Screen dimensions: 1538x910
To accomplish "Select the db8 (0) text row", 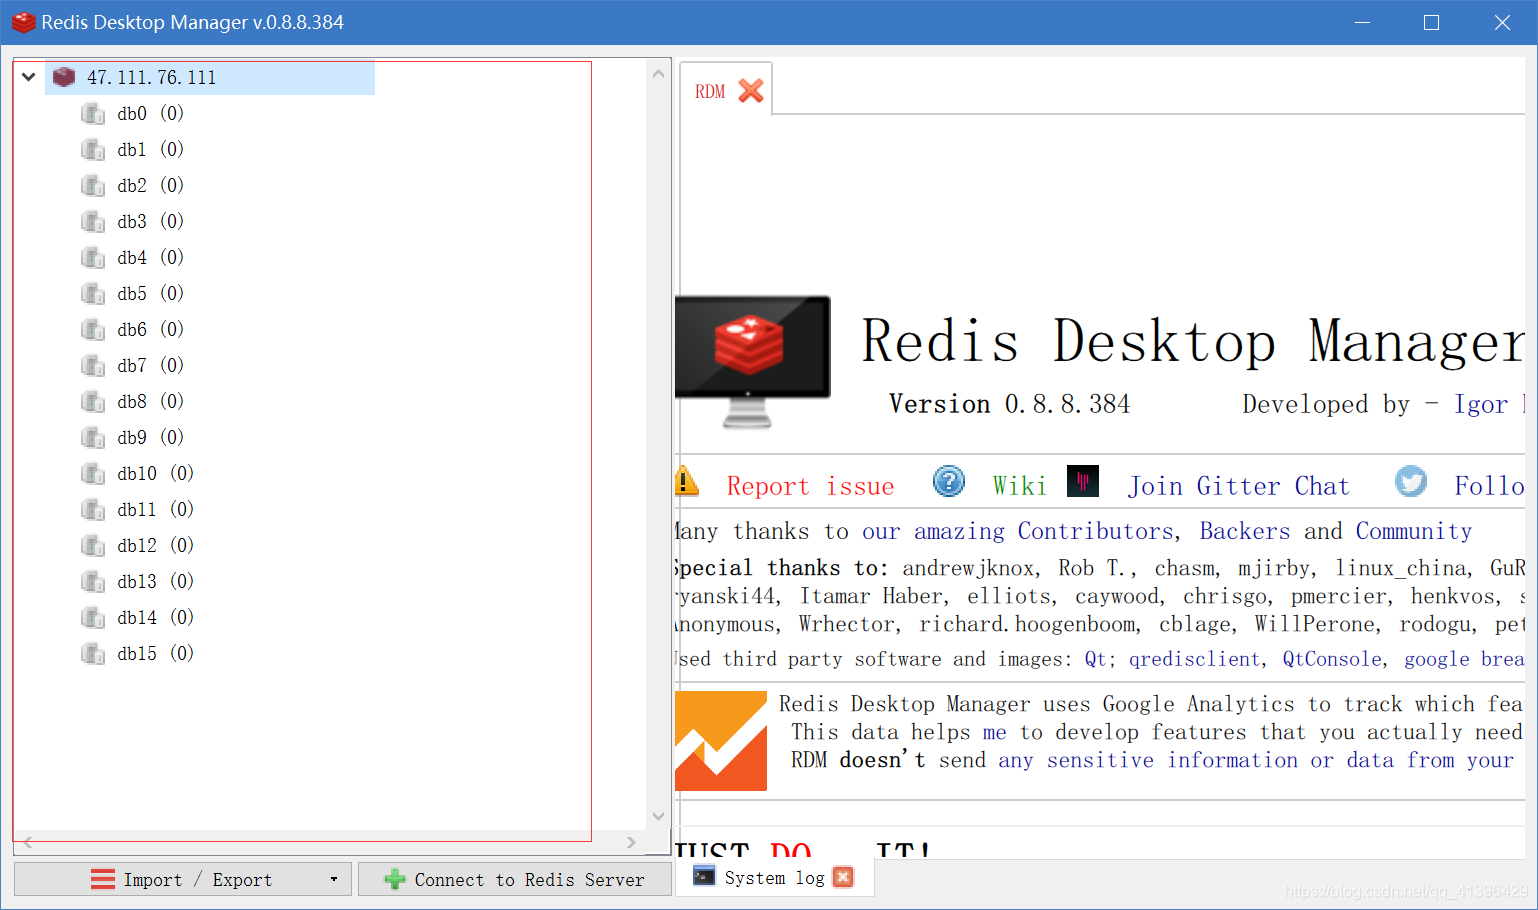I will (x=151, y=402).
